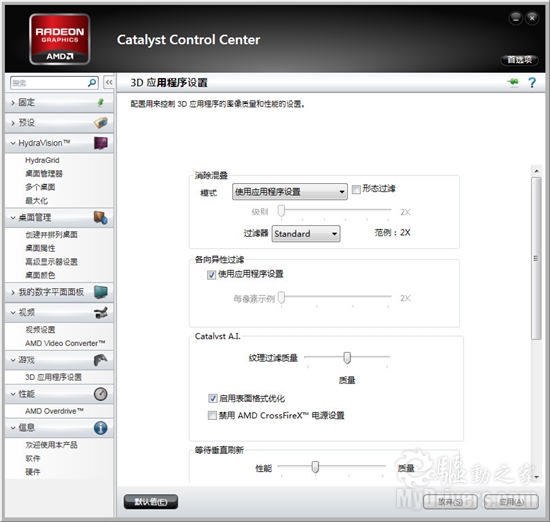
Task: Click the 视频 camcorder icon
Action: (101, 313)
